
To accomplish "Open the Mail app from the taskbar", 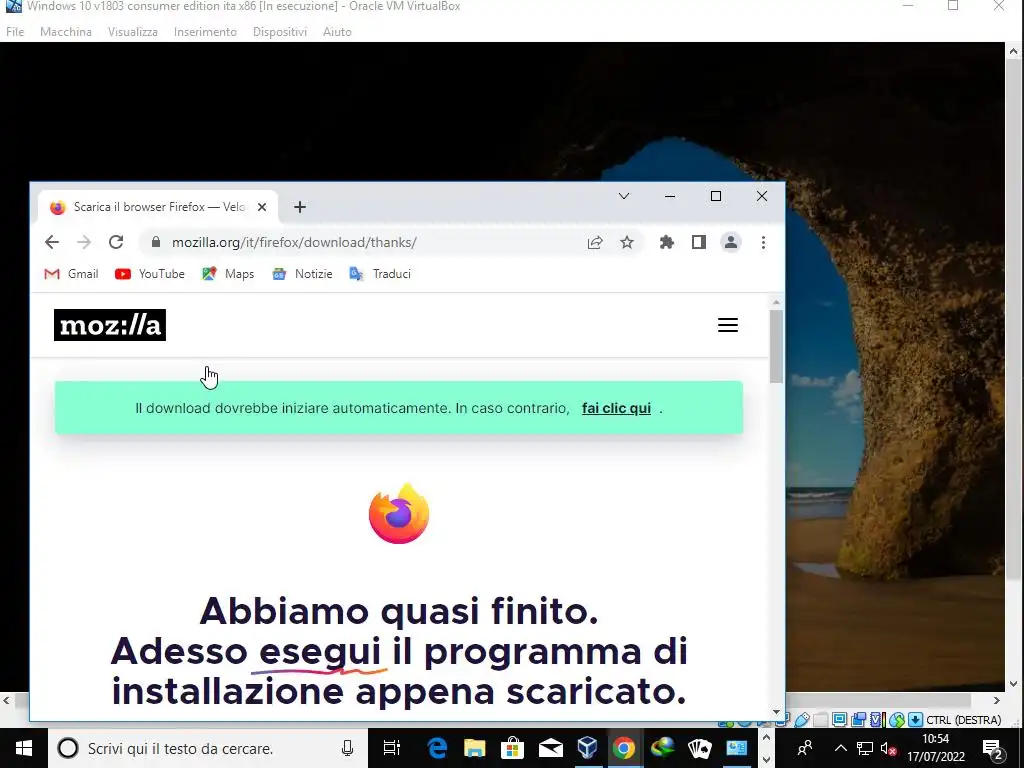I will point(551,748).
